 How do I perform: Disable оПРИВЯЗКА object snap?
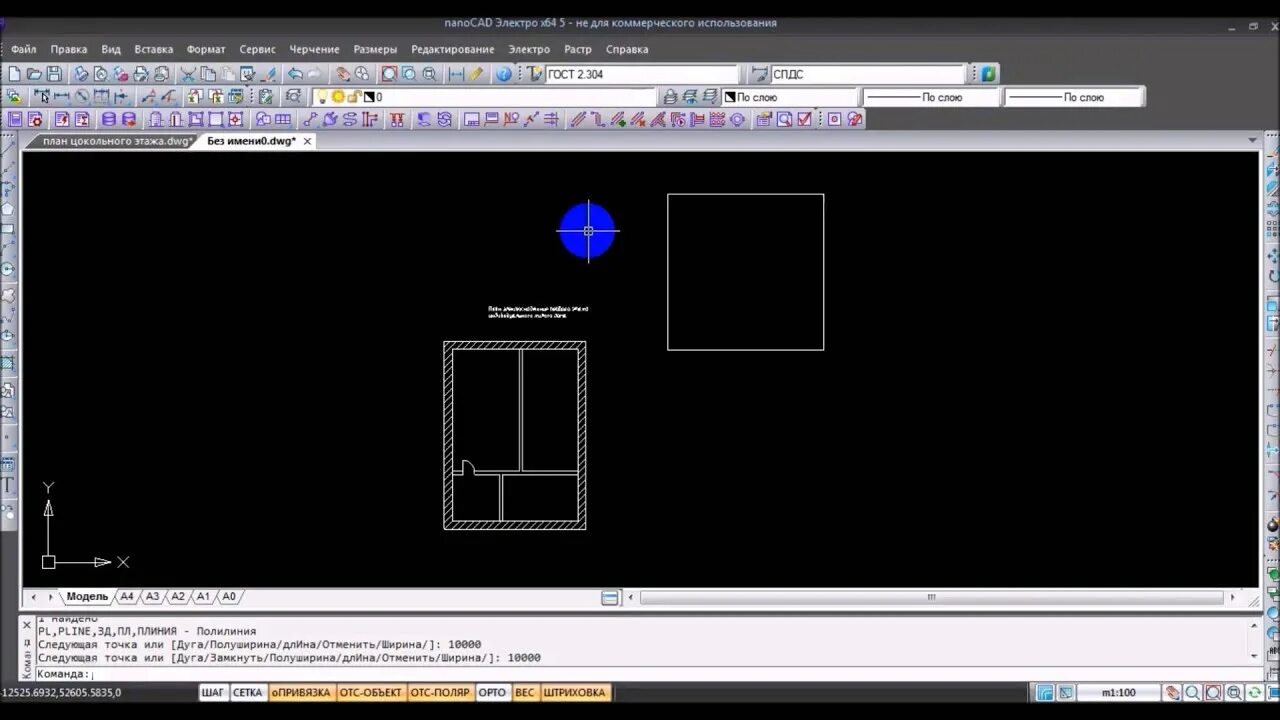300,692
